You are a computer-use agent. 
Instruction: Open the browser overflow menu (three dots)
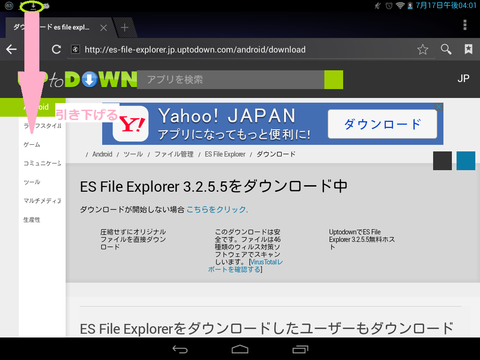tap(465, 25)
